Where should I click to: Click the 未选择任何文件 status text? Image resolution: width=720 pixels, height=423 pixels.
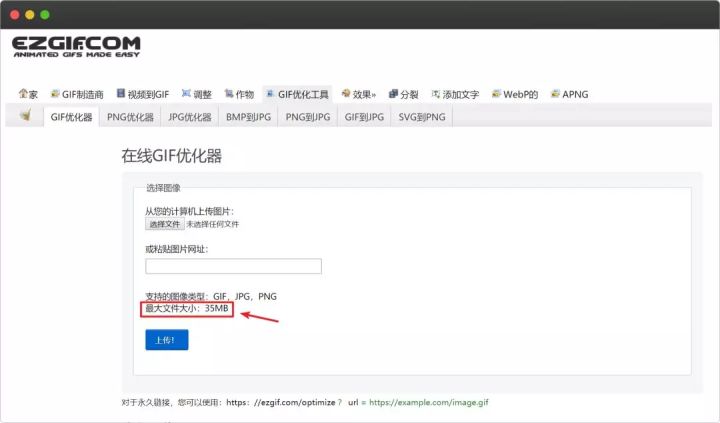213,224
